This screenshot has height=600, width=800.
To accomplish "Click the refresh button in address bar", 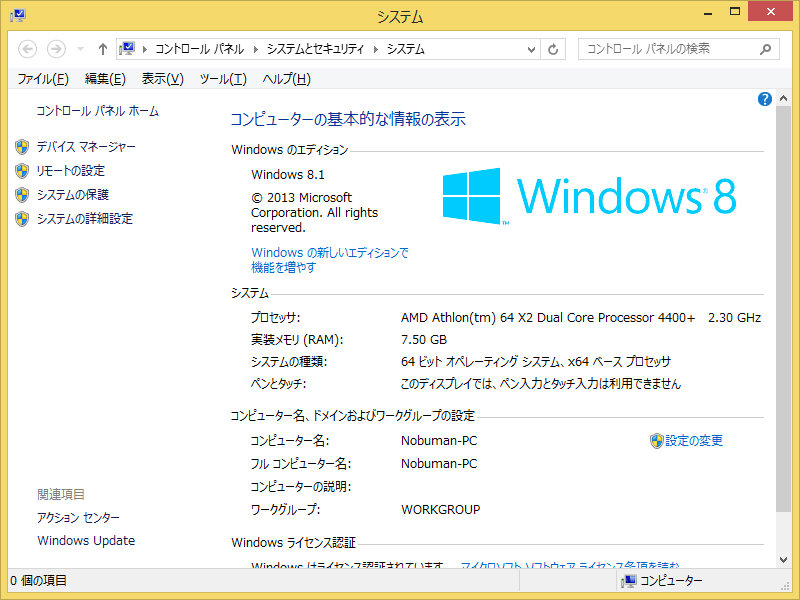I will click(553, 49).
